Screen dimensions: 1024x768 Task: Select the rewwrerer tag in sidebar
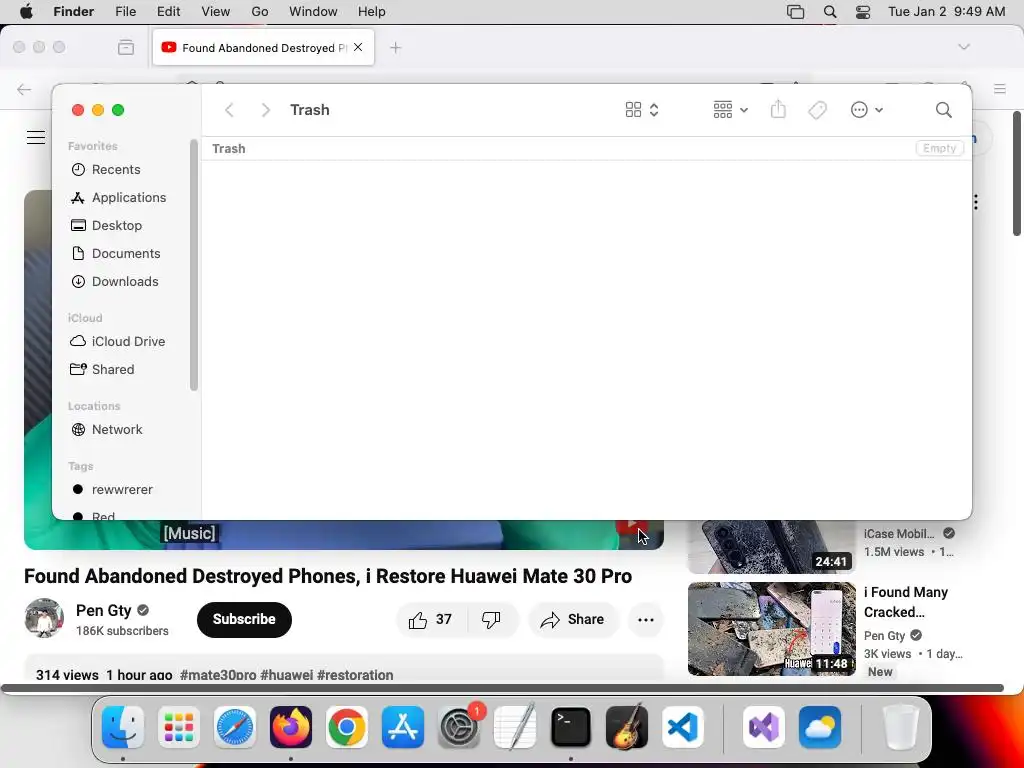(121, 490)
